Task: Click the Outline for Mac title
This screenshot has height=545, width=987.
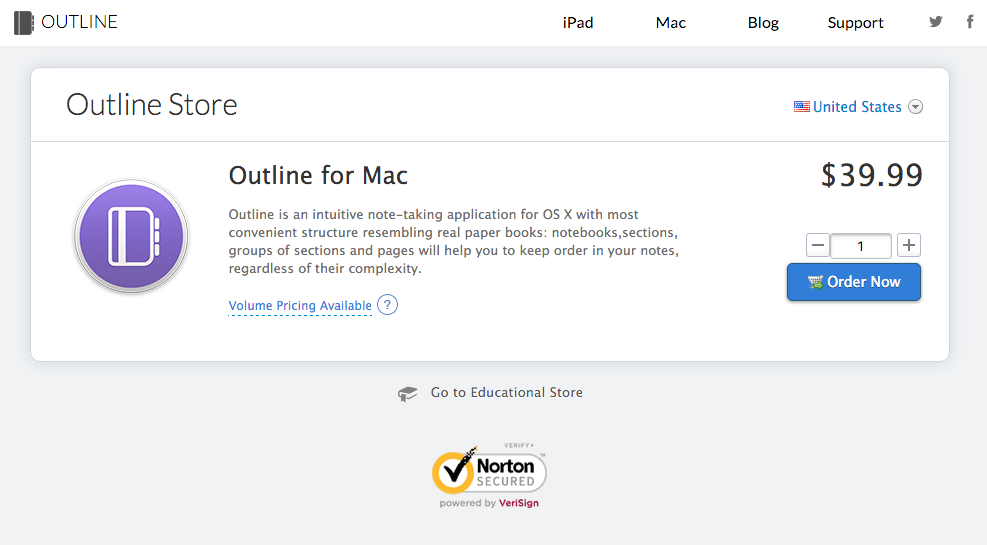Action: pos(318,176)
